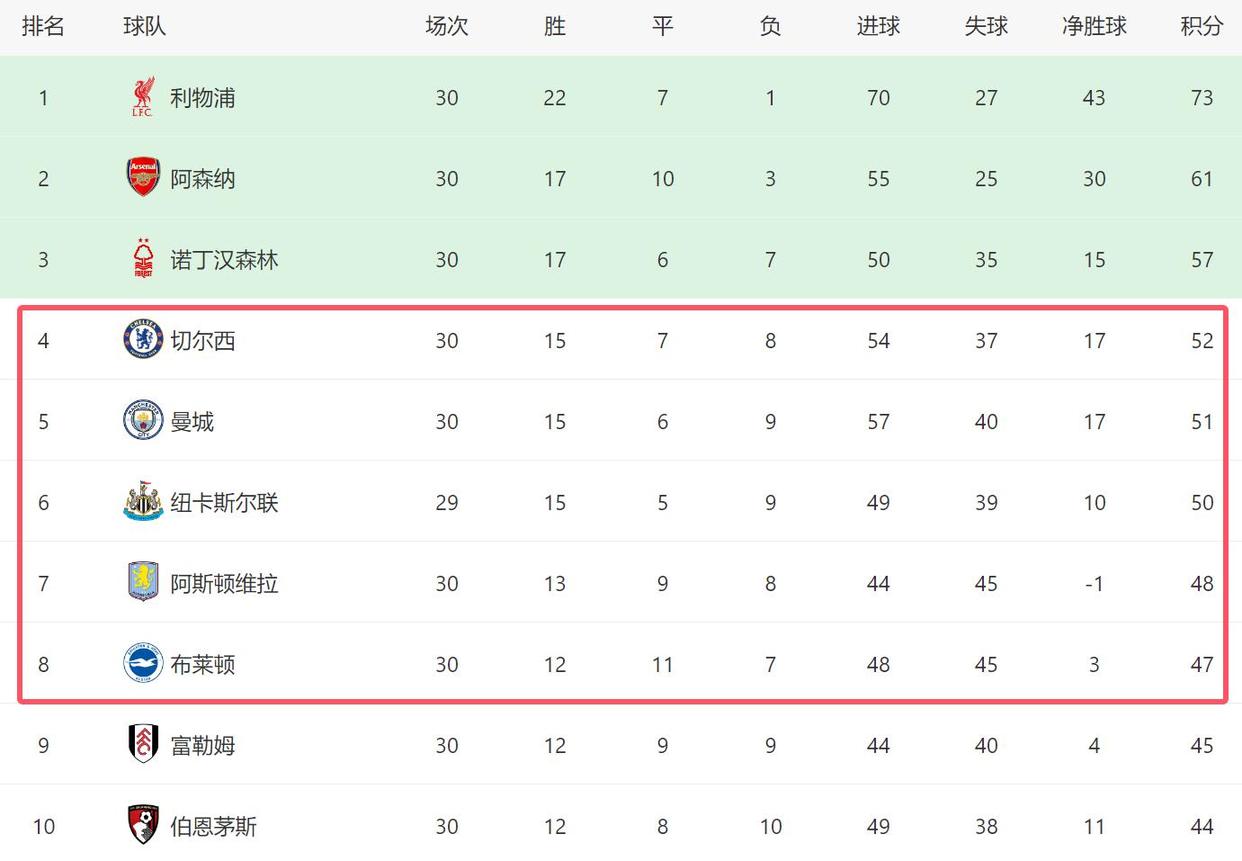Screen dimensions: 1242x861
Task: Click the 排名 column header
Action: (43, 27)
